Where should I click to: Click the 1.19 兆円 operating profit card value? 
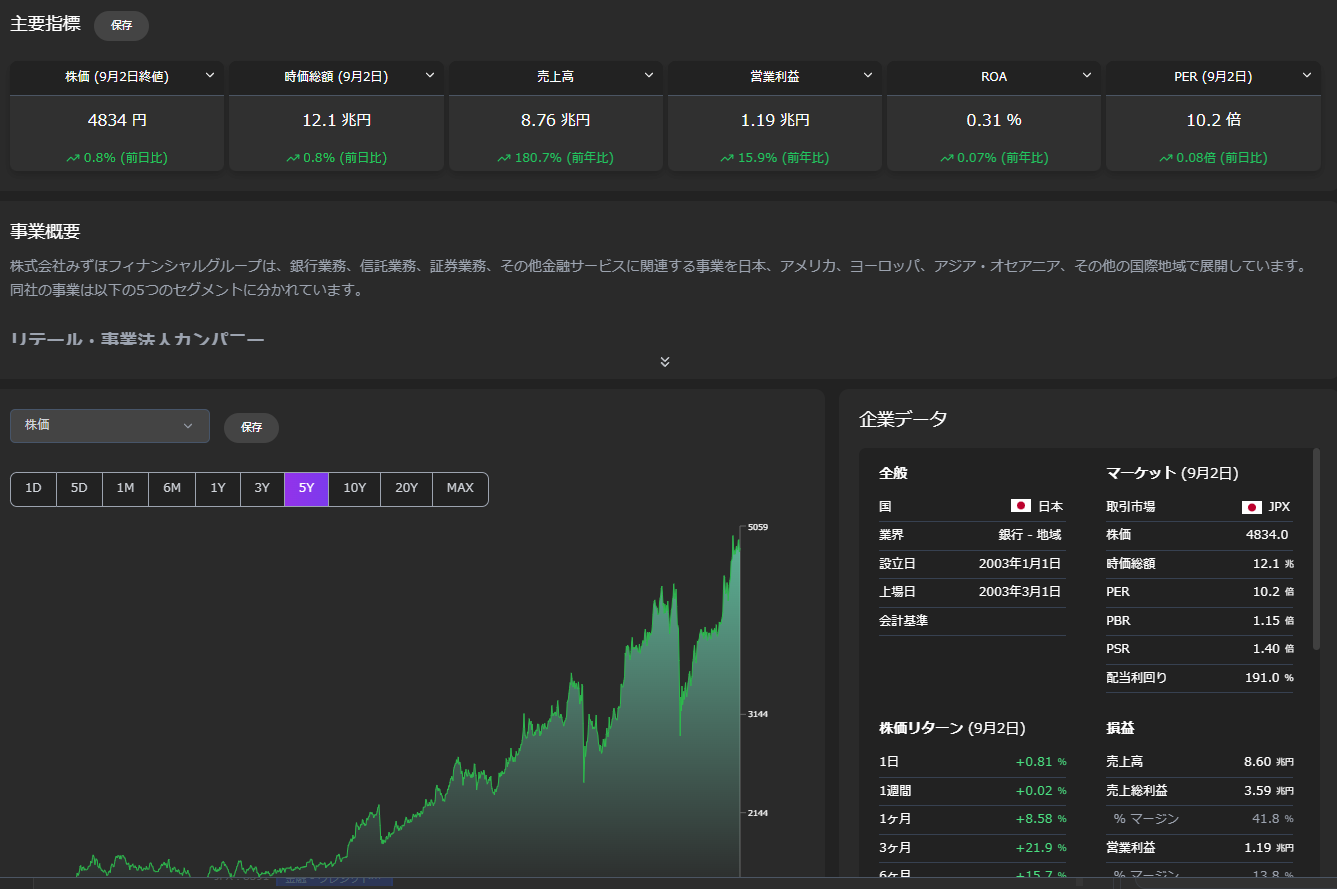click(x=775, y=120)
